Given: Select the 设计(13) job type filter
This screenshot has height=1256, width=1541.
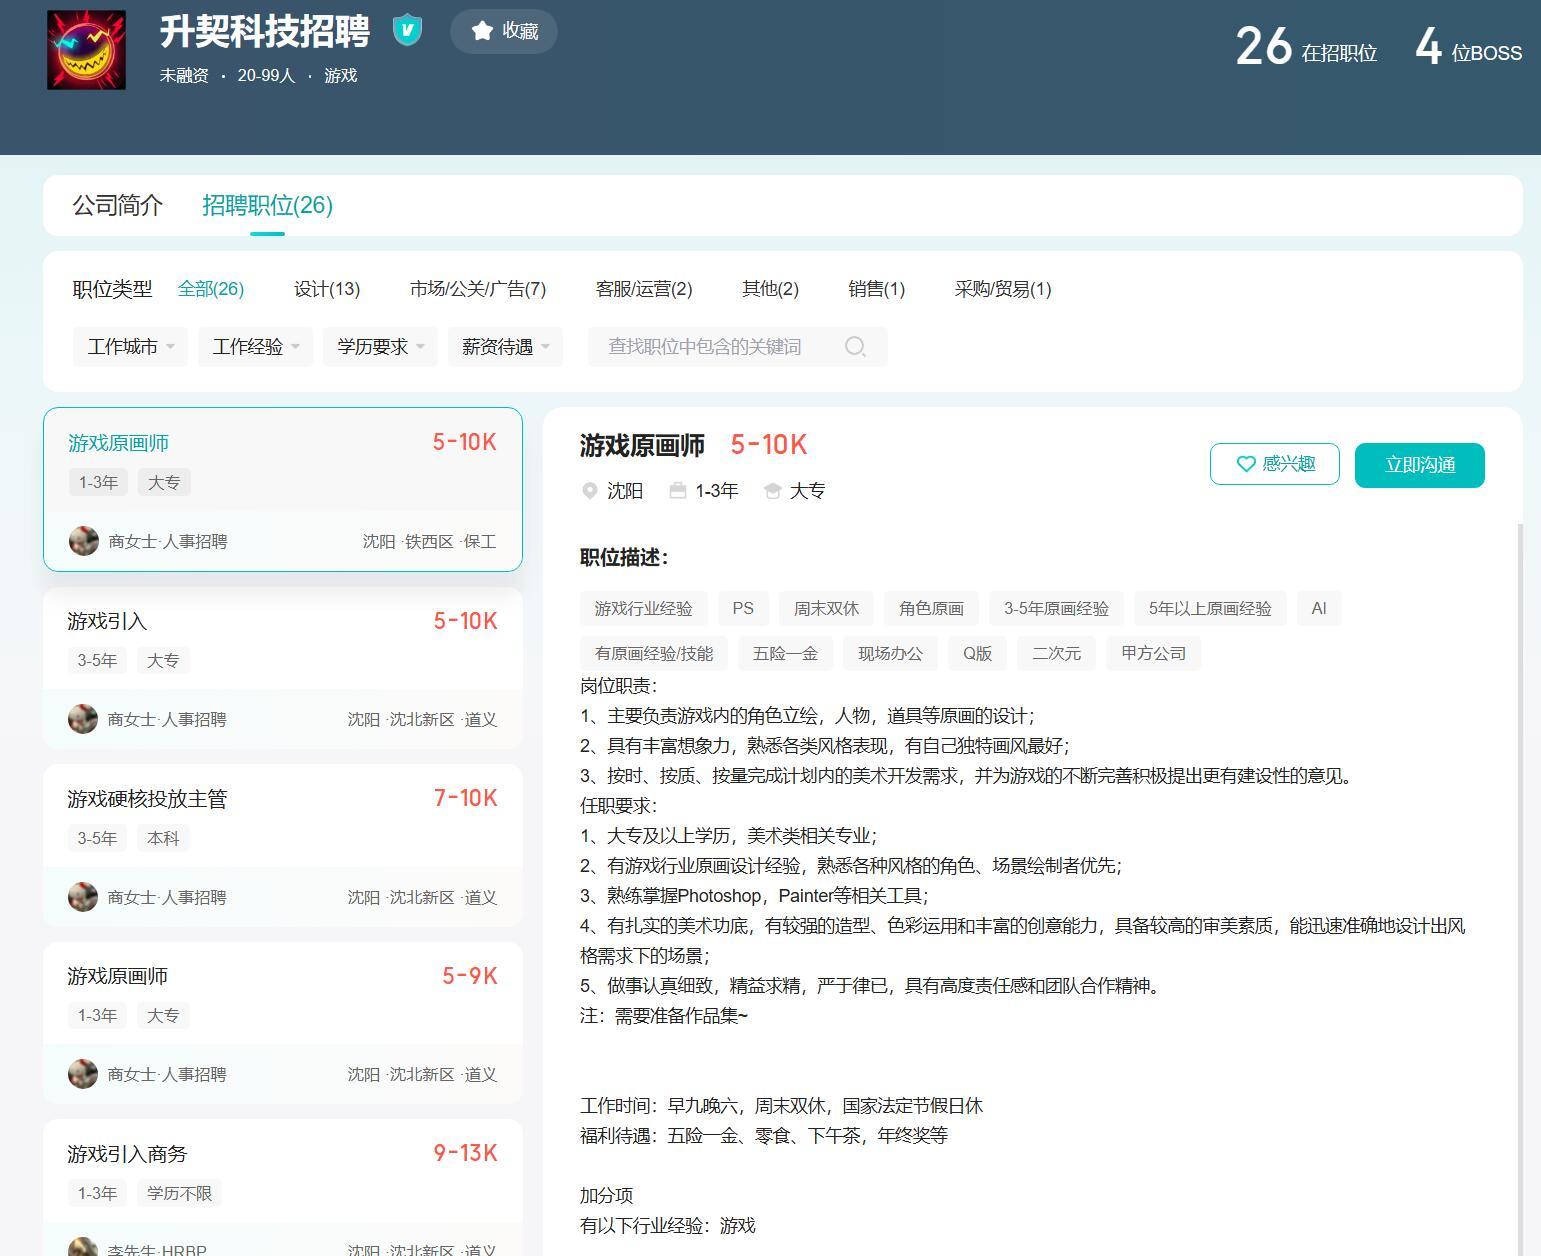Looking at the screenshot, I should (327, 289).
